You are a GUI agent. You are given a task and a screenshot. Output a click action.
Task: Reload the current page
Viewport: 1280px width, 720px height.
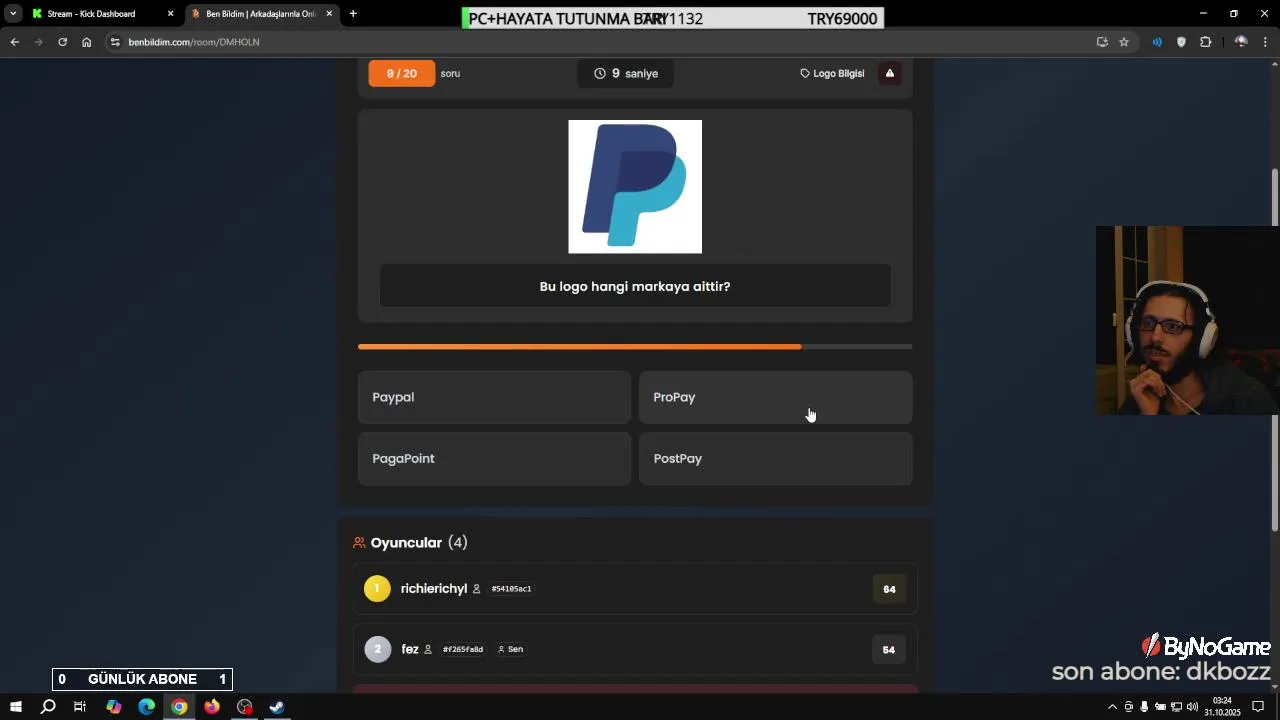(62, 42)
